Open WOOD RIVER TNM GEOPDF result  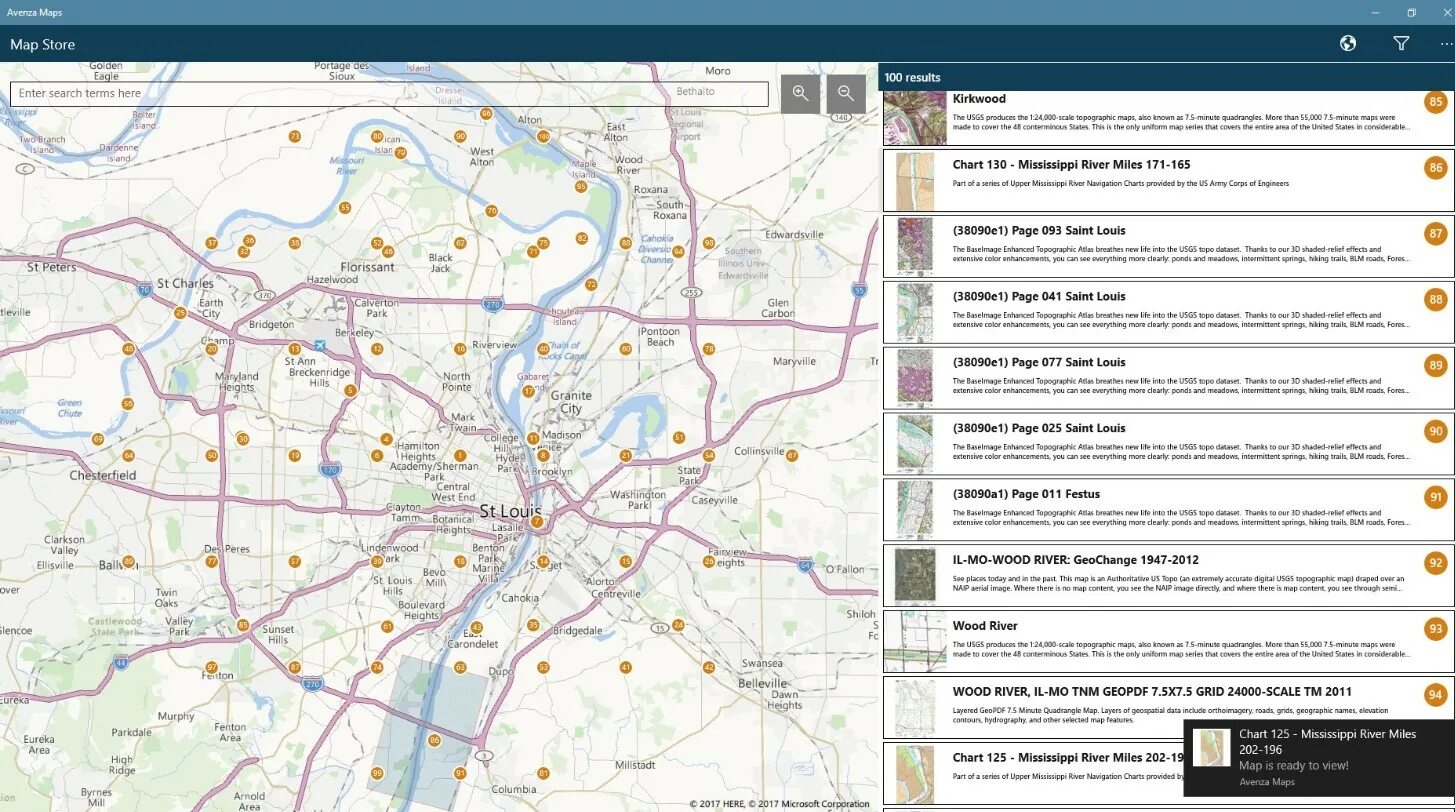click(1167, 708)
